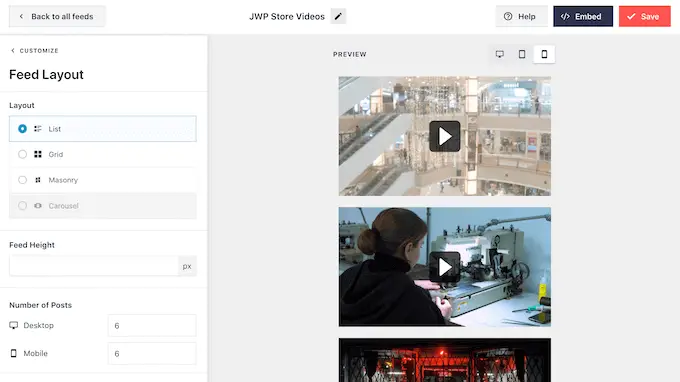680x382 pixels.
Task: Click the Embed button
Action: 583,16
